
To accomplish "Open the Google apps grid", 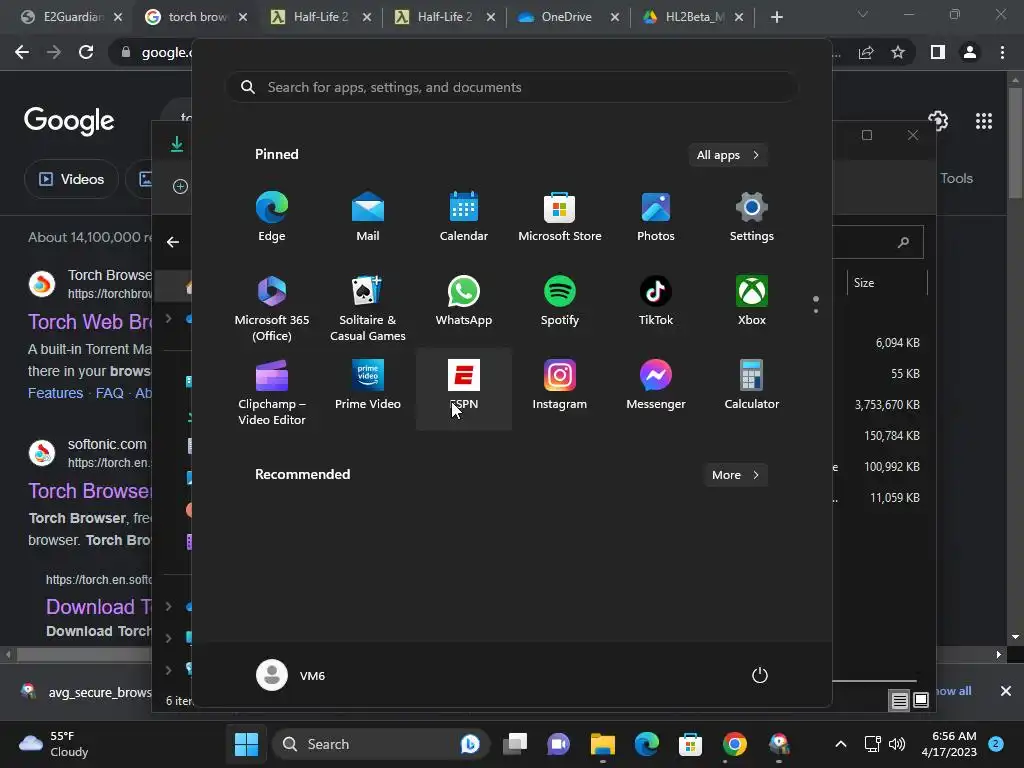I will [x=984, y=121].
